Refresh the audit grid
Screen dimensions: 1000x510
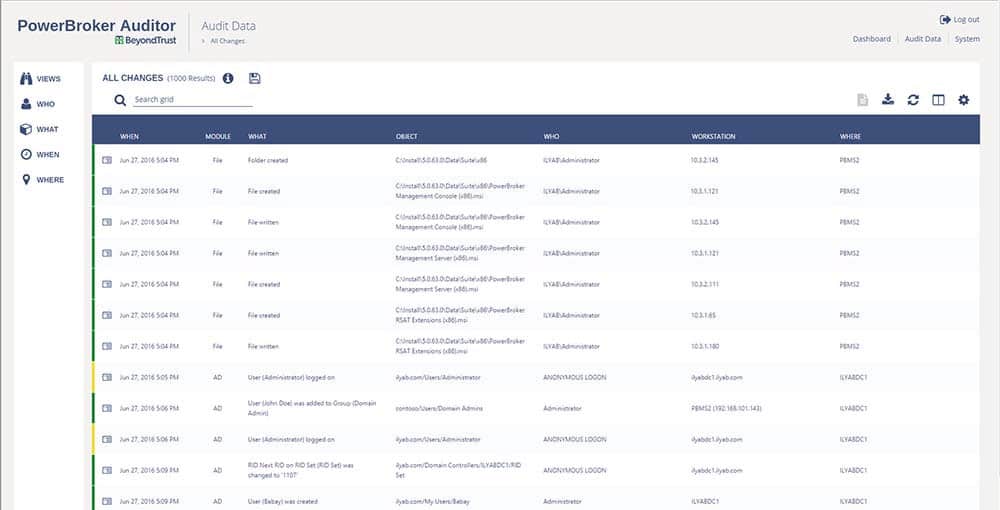913,100
